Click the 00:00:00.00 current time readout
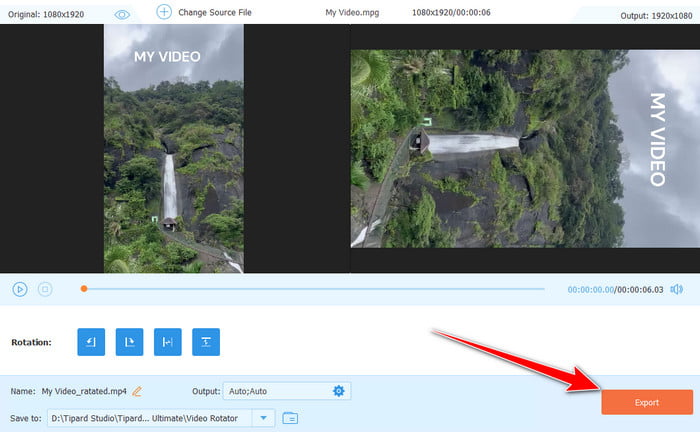 tap(590, 290)
